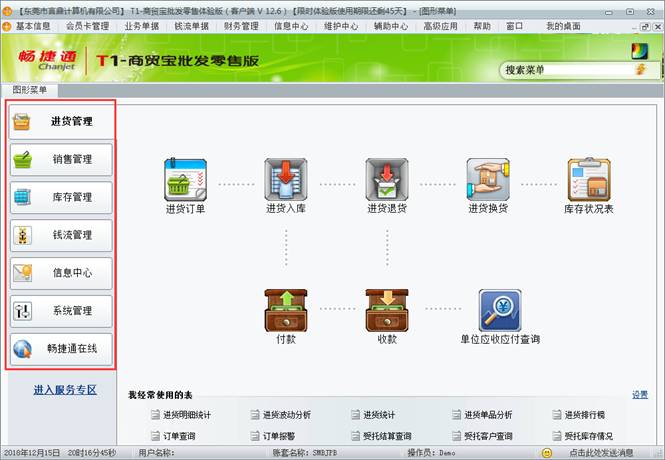Screen dimensions: 665x460
Task: Click the 付款 payment icon
Action: coord(286,310)
